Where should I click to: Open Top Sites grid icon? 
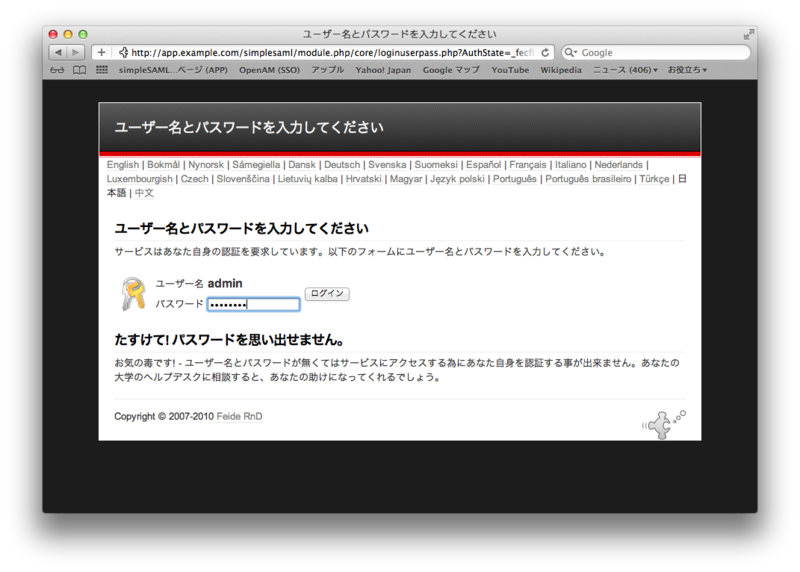pos(101,70)
